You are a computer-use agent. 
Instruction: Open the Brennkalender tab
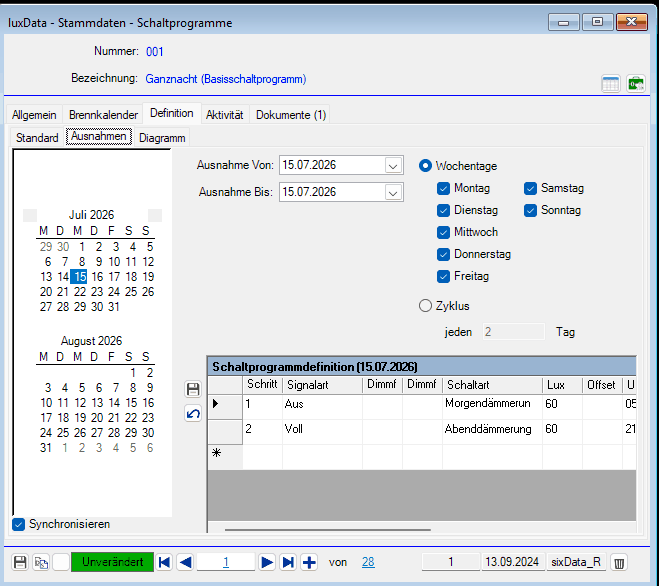point(103,115)
